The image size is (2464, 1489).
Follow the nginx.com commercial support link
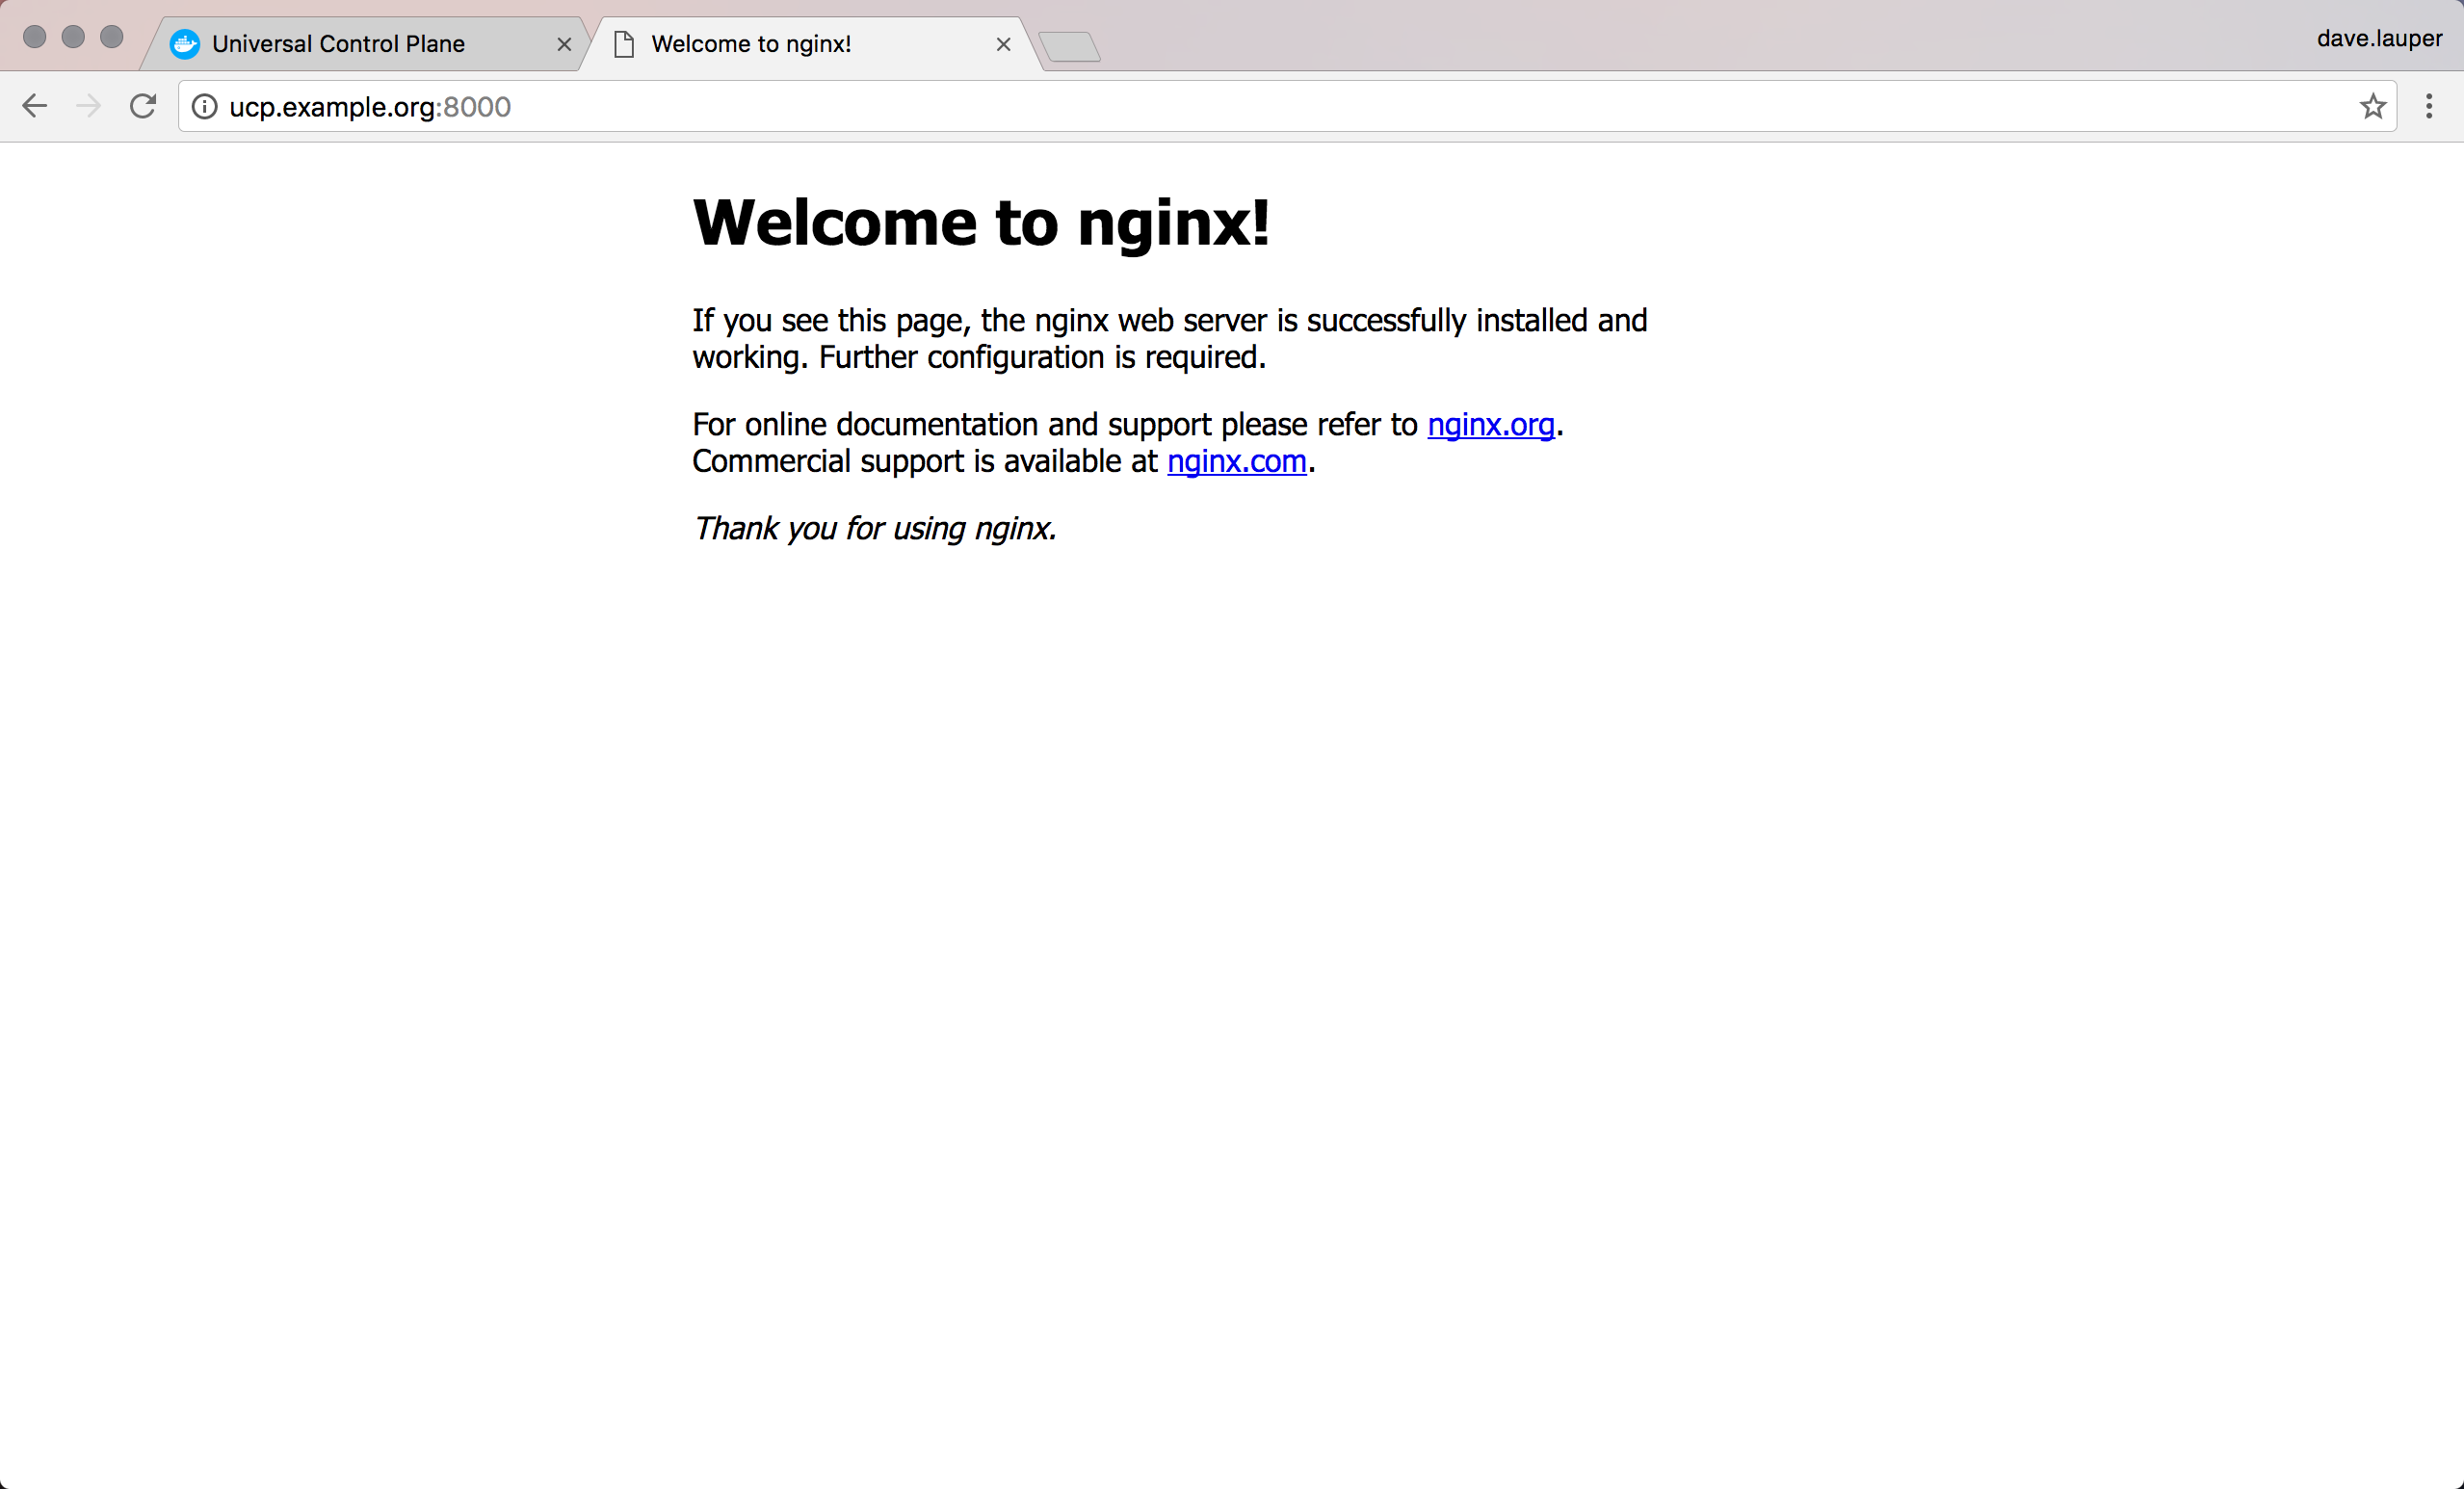(1236, 461)
